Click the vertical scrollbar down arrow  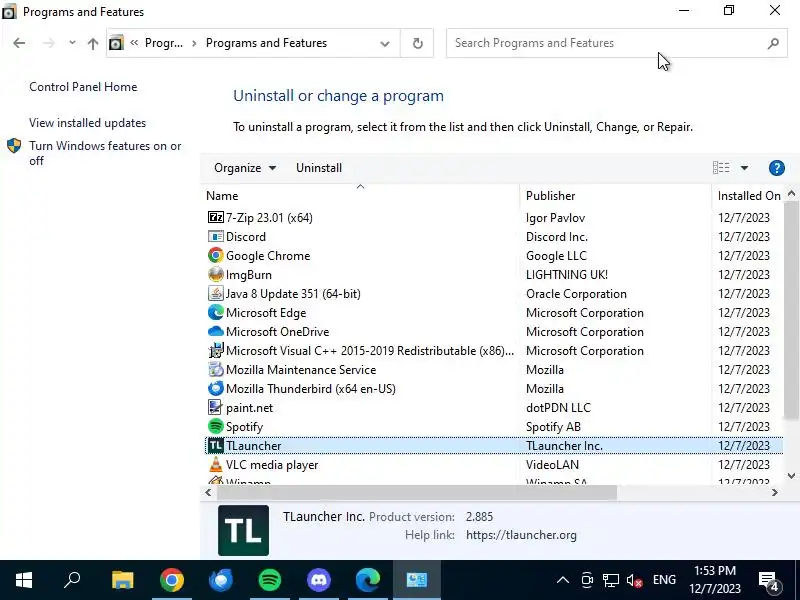(791, 476)
